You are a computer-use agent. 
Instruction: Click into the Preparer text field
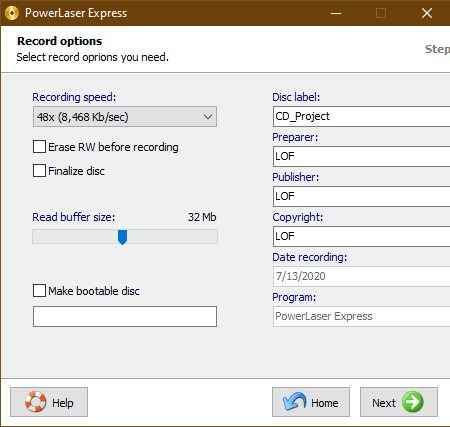(361, 156)
